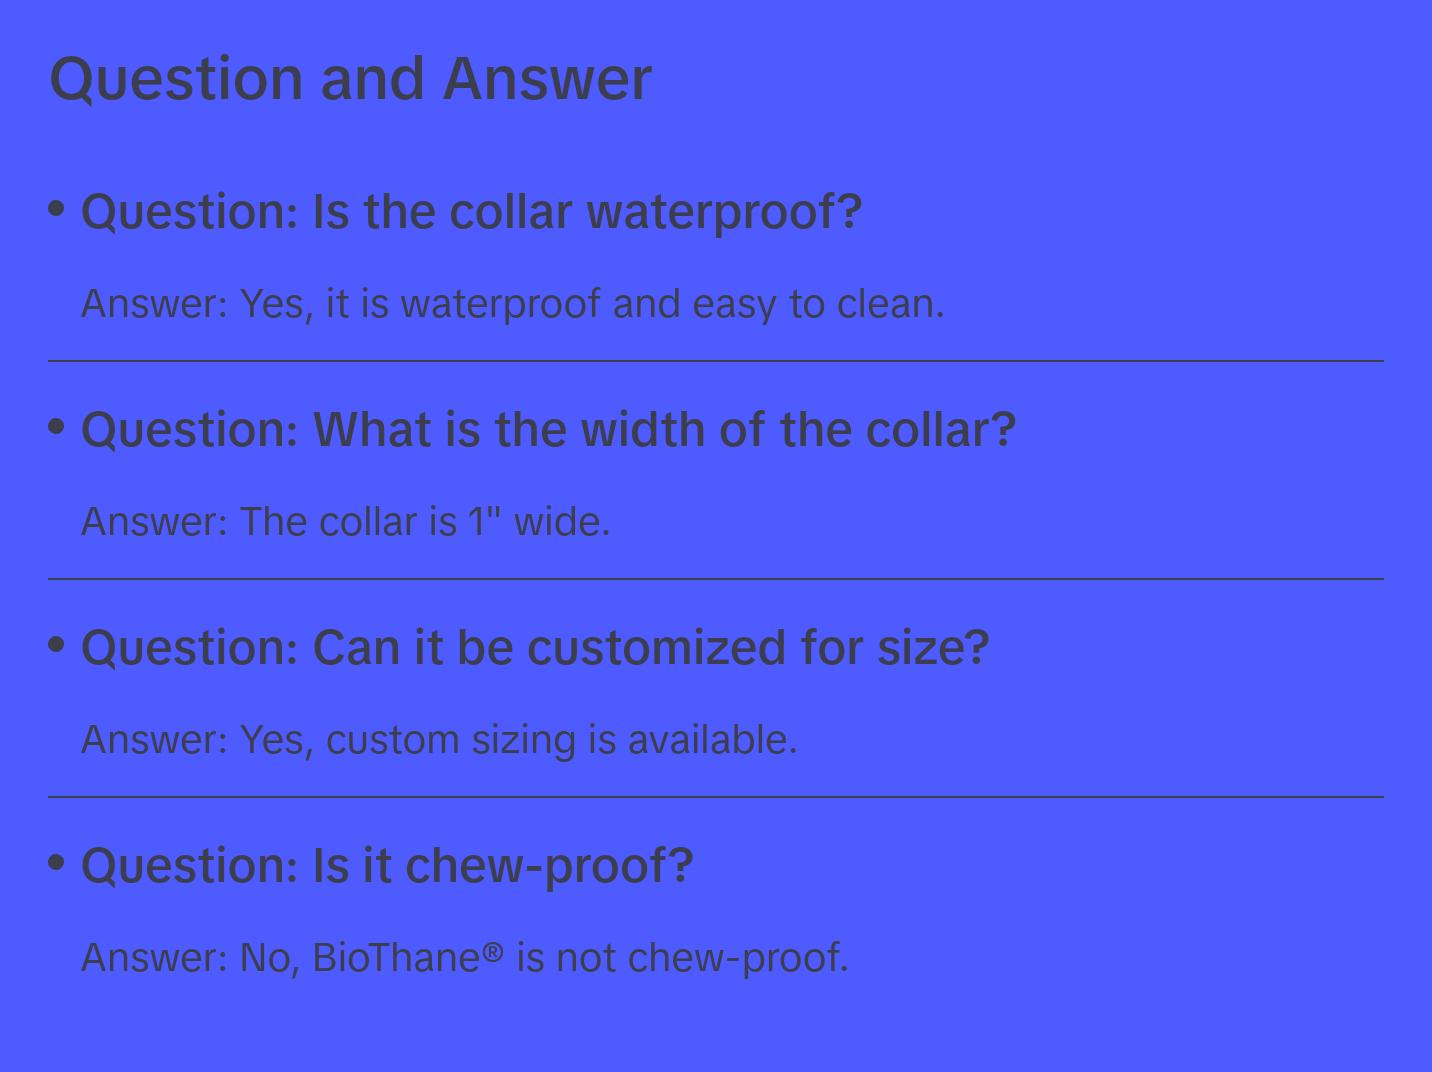Click the bullet before the waterproof question
The height and width of the screenshot is (1072, 1432).
tap(57, 209)
